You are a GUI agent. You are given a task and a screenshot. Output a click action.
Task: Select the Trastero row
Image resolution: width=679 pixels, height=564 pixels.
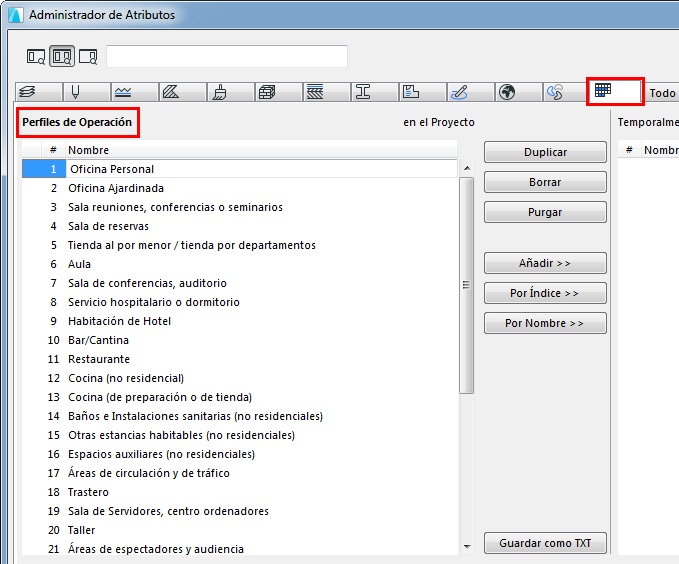click(240, 492)
